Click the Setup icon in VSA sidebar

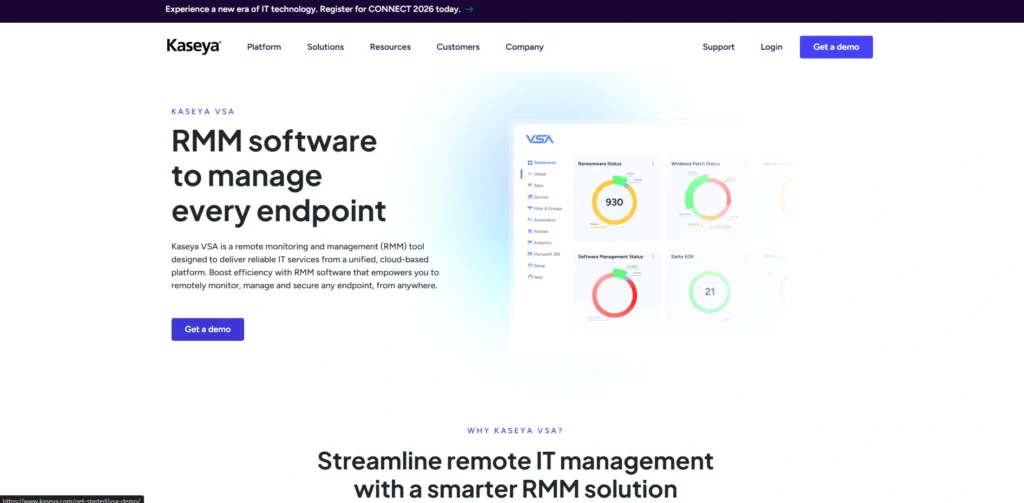(x=530, y=266)
